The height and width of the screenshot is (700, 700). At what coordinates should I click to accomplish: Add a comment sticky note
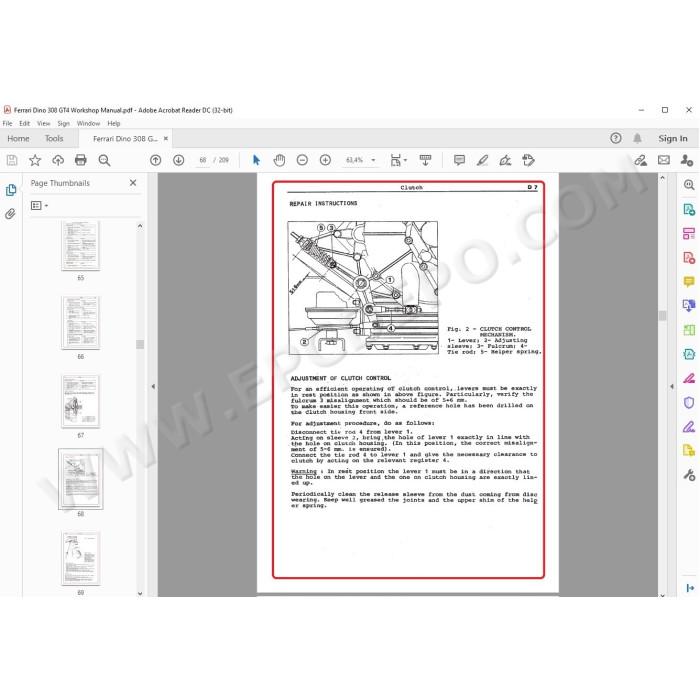459,160
